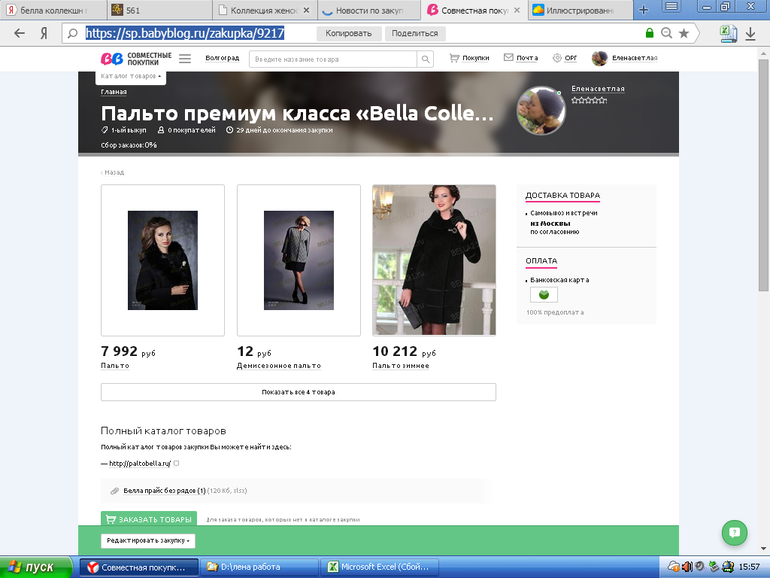Open the green chat support bubble
Image resolution: width=770 pixels, height=578 pixels.
coord(734,532)
